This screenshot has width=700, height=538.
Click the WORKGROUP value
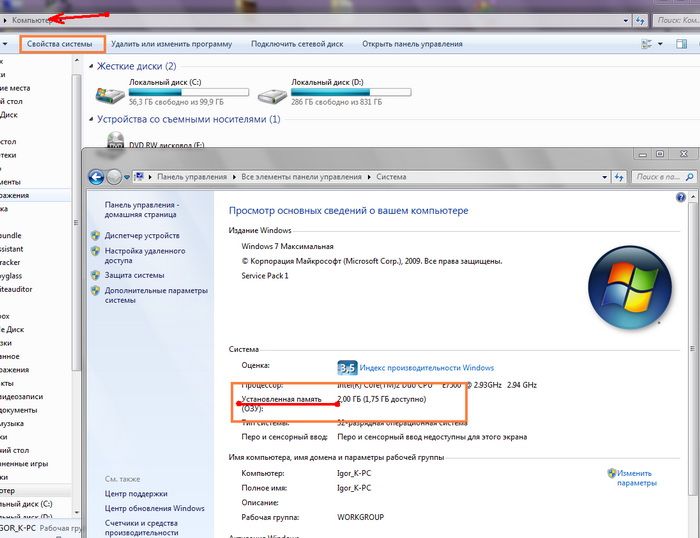coord(360,517)
